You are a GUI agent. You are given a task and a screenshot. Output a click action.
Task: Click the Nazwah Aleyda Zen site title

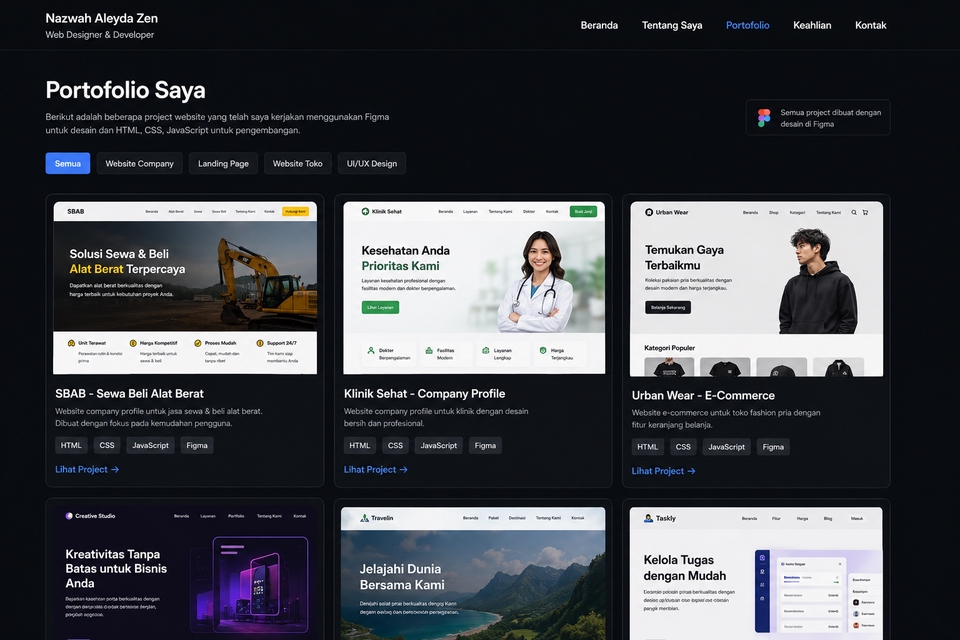click(x=102, y=18)
